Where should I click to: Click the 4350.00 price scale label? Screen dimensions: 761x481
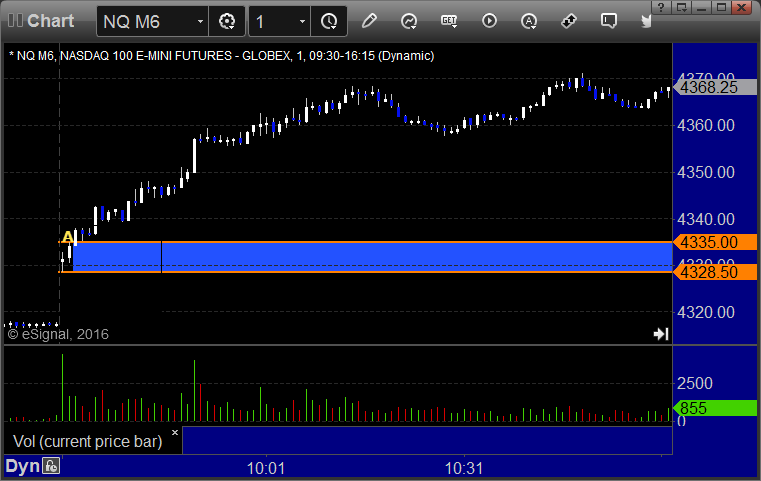tap(706, 172)
